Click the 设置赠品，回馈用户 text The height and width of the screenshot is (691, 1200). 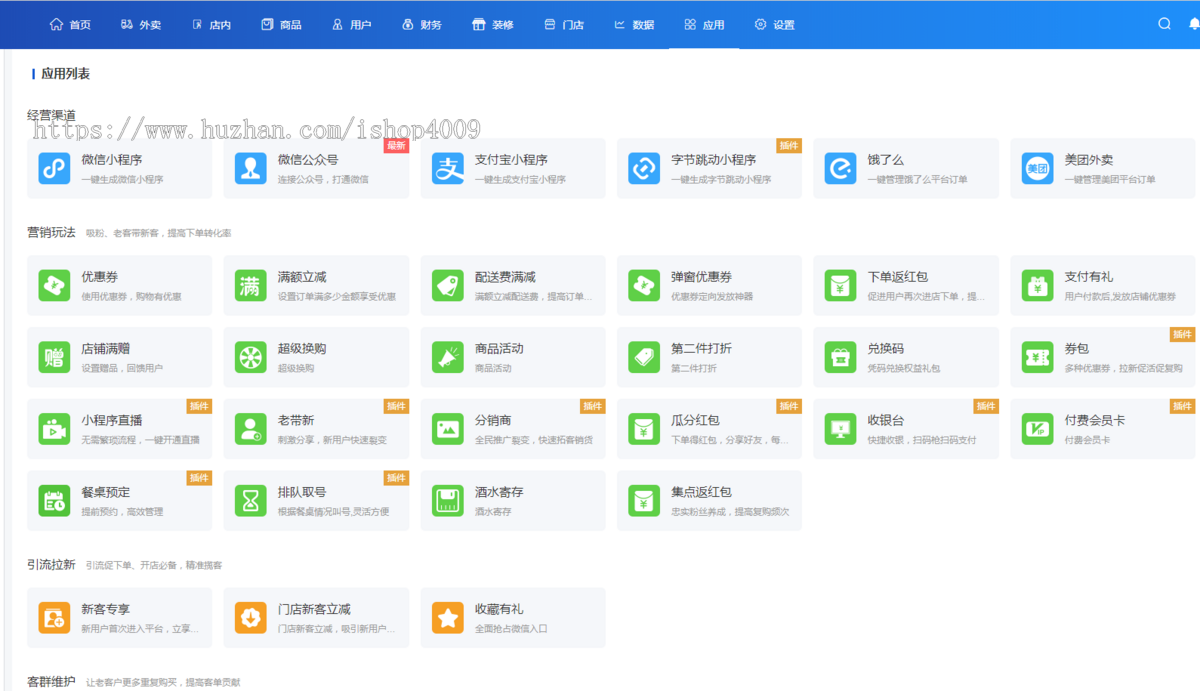point(122,369)
